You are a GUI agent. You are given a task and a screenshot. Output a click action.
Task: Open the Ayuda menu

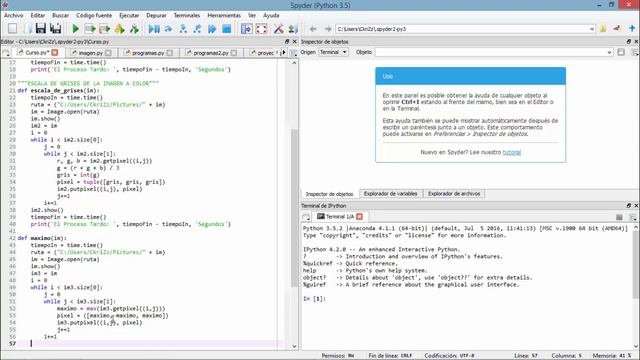pos(271,15)
